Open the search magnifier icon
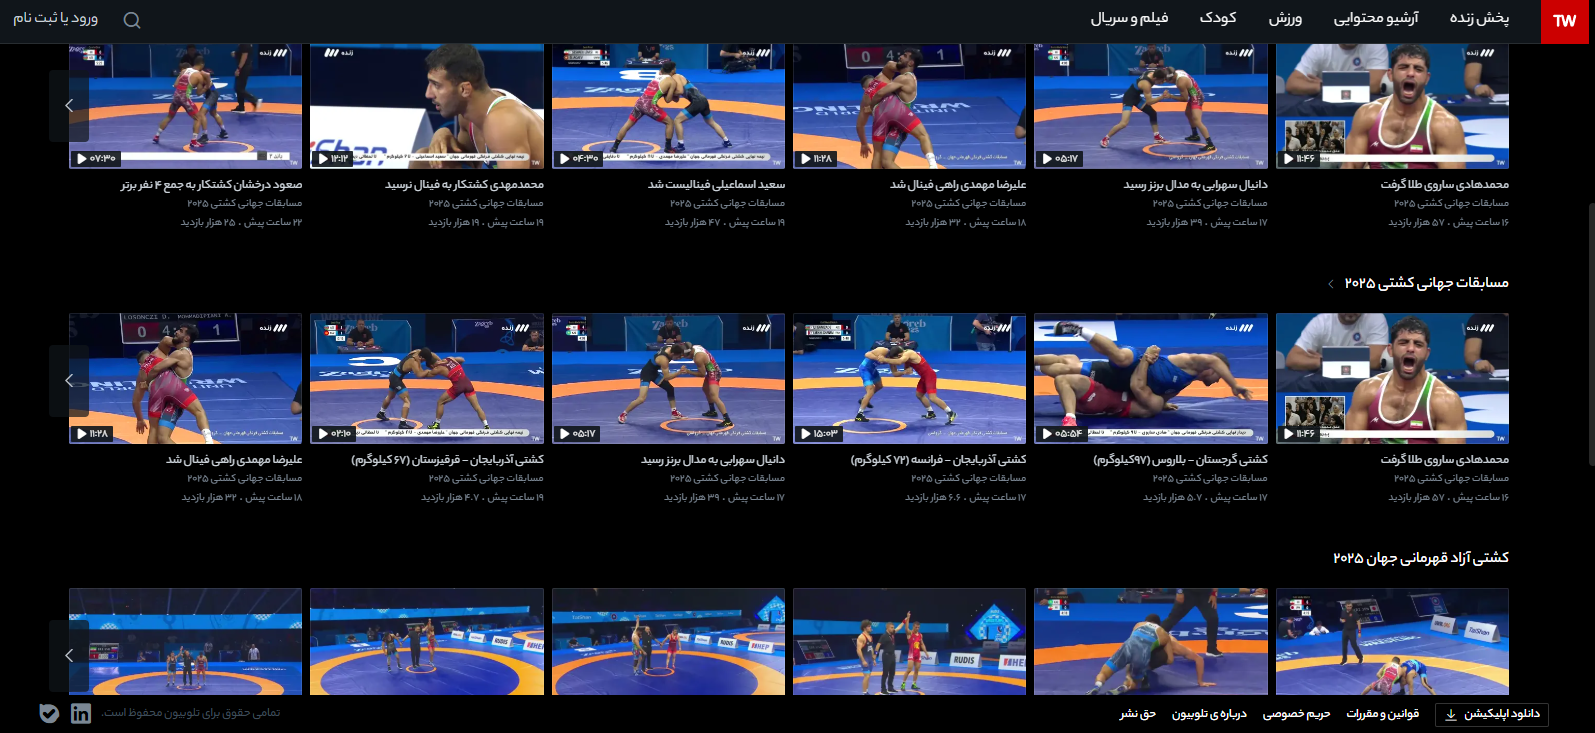Screen dimensions: 1595x733 pyautogui.click(x=132, y=20)
